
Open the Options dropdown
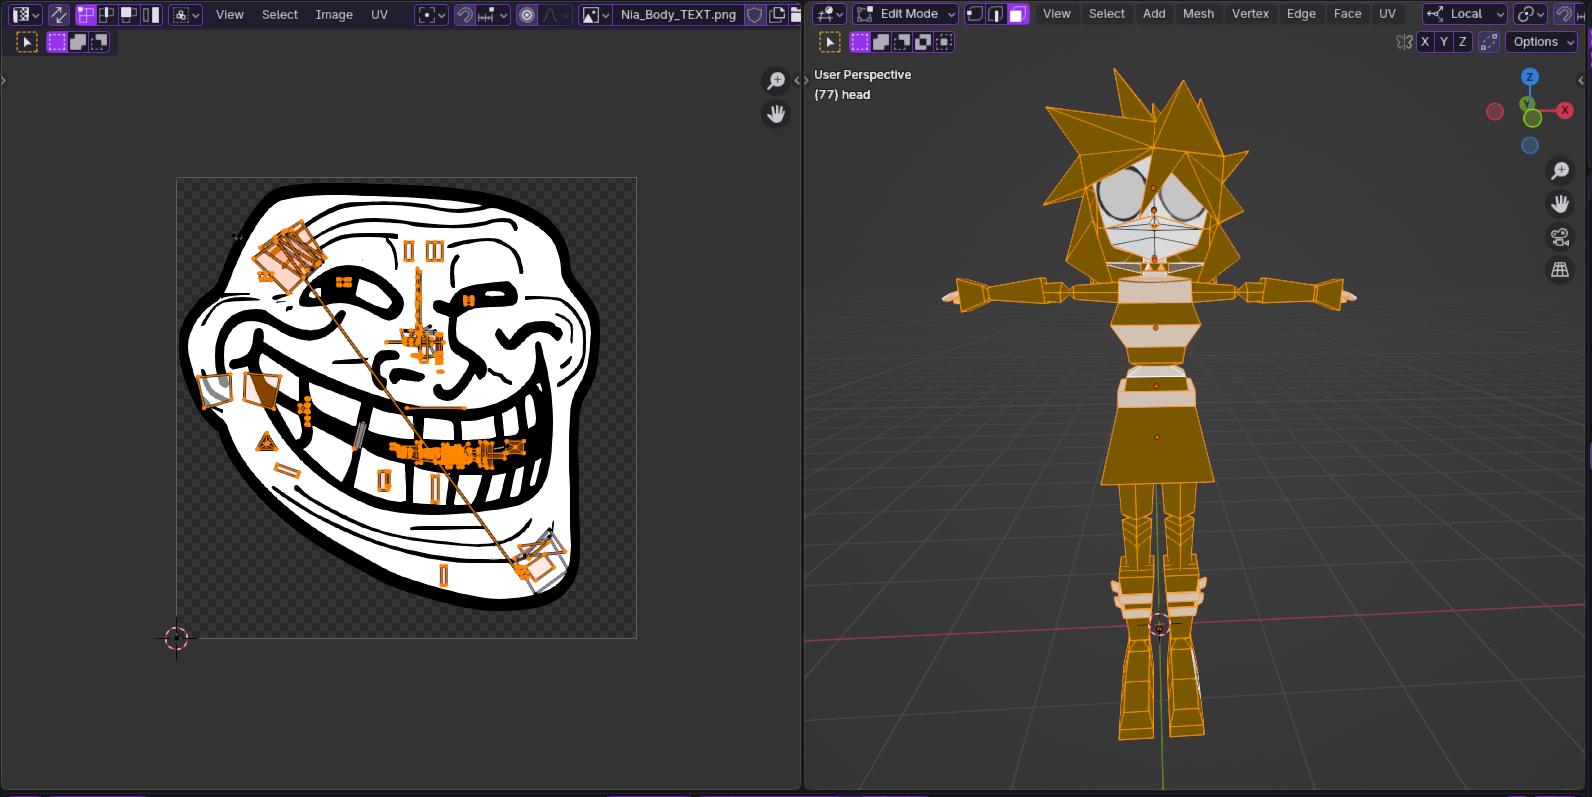click(x=1542, y=42)
